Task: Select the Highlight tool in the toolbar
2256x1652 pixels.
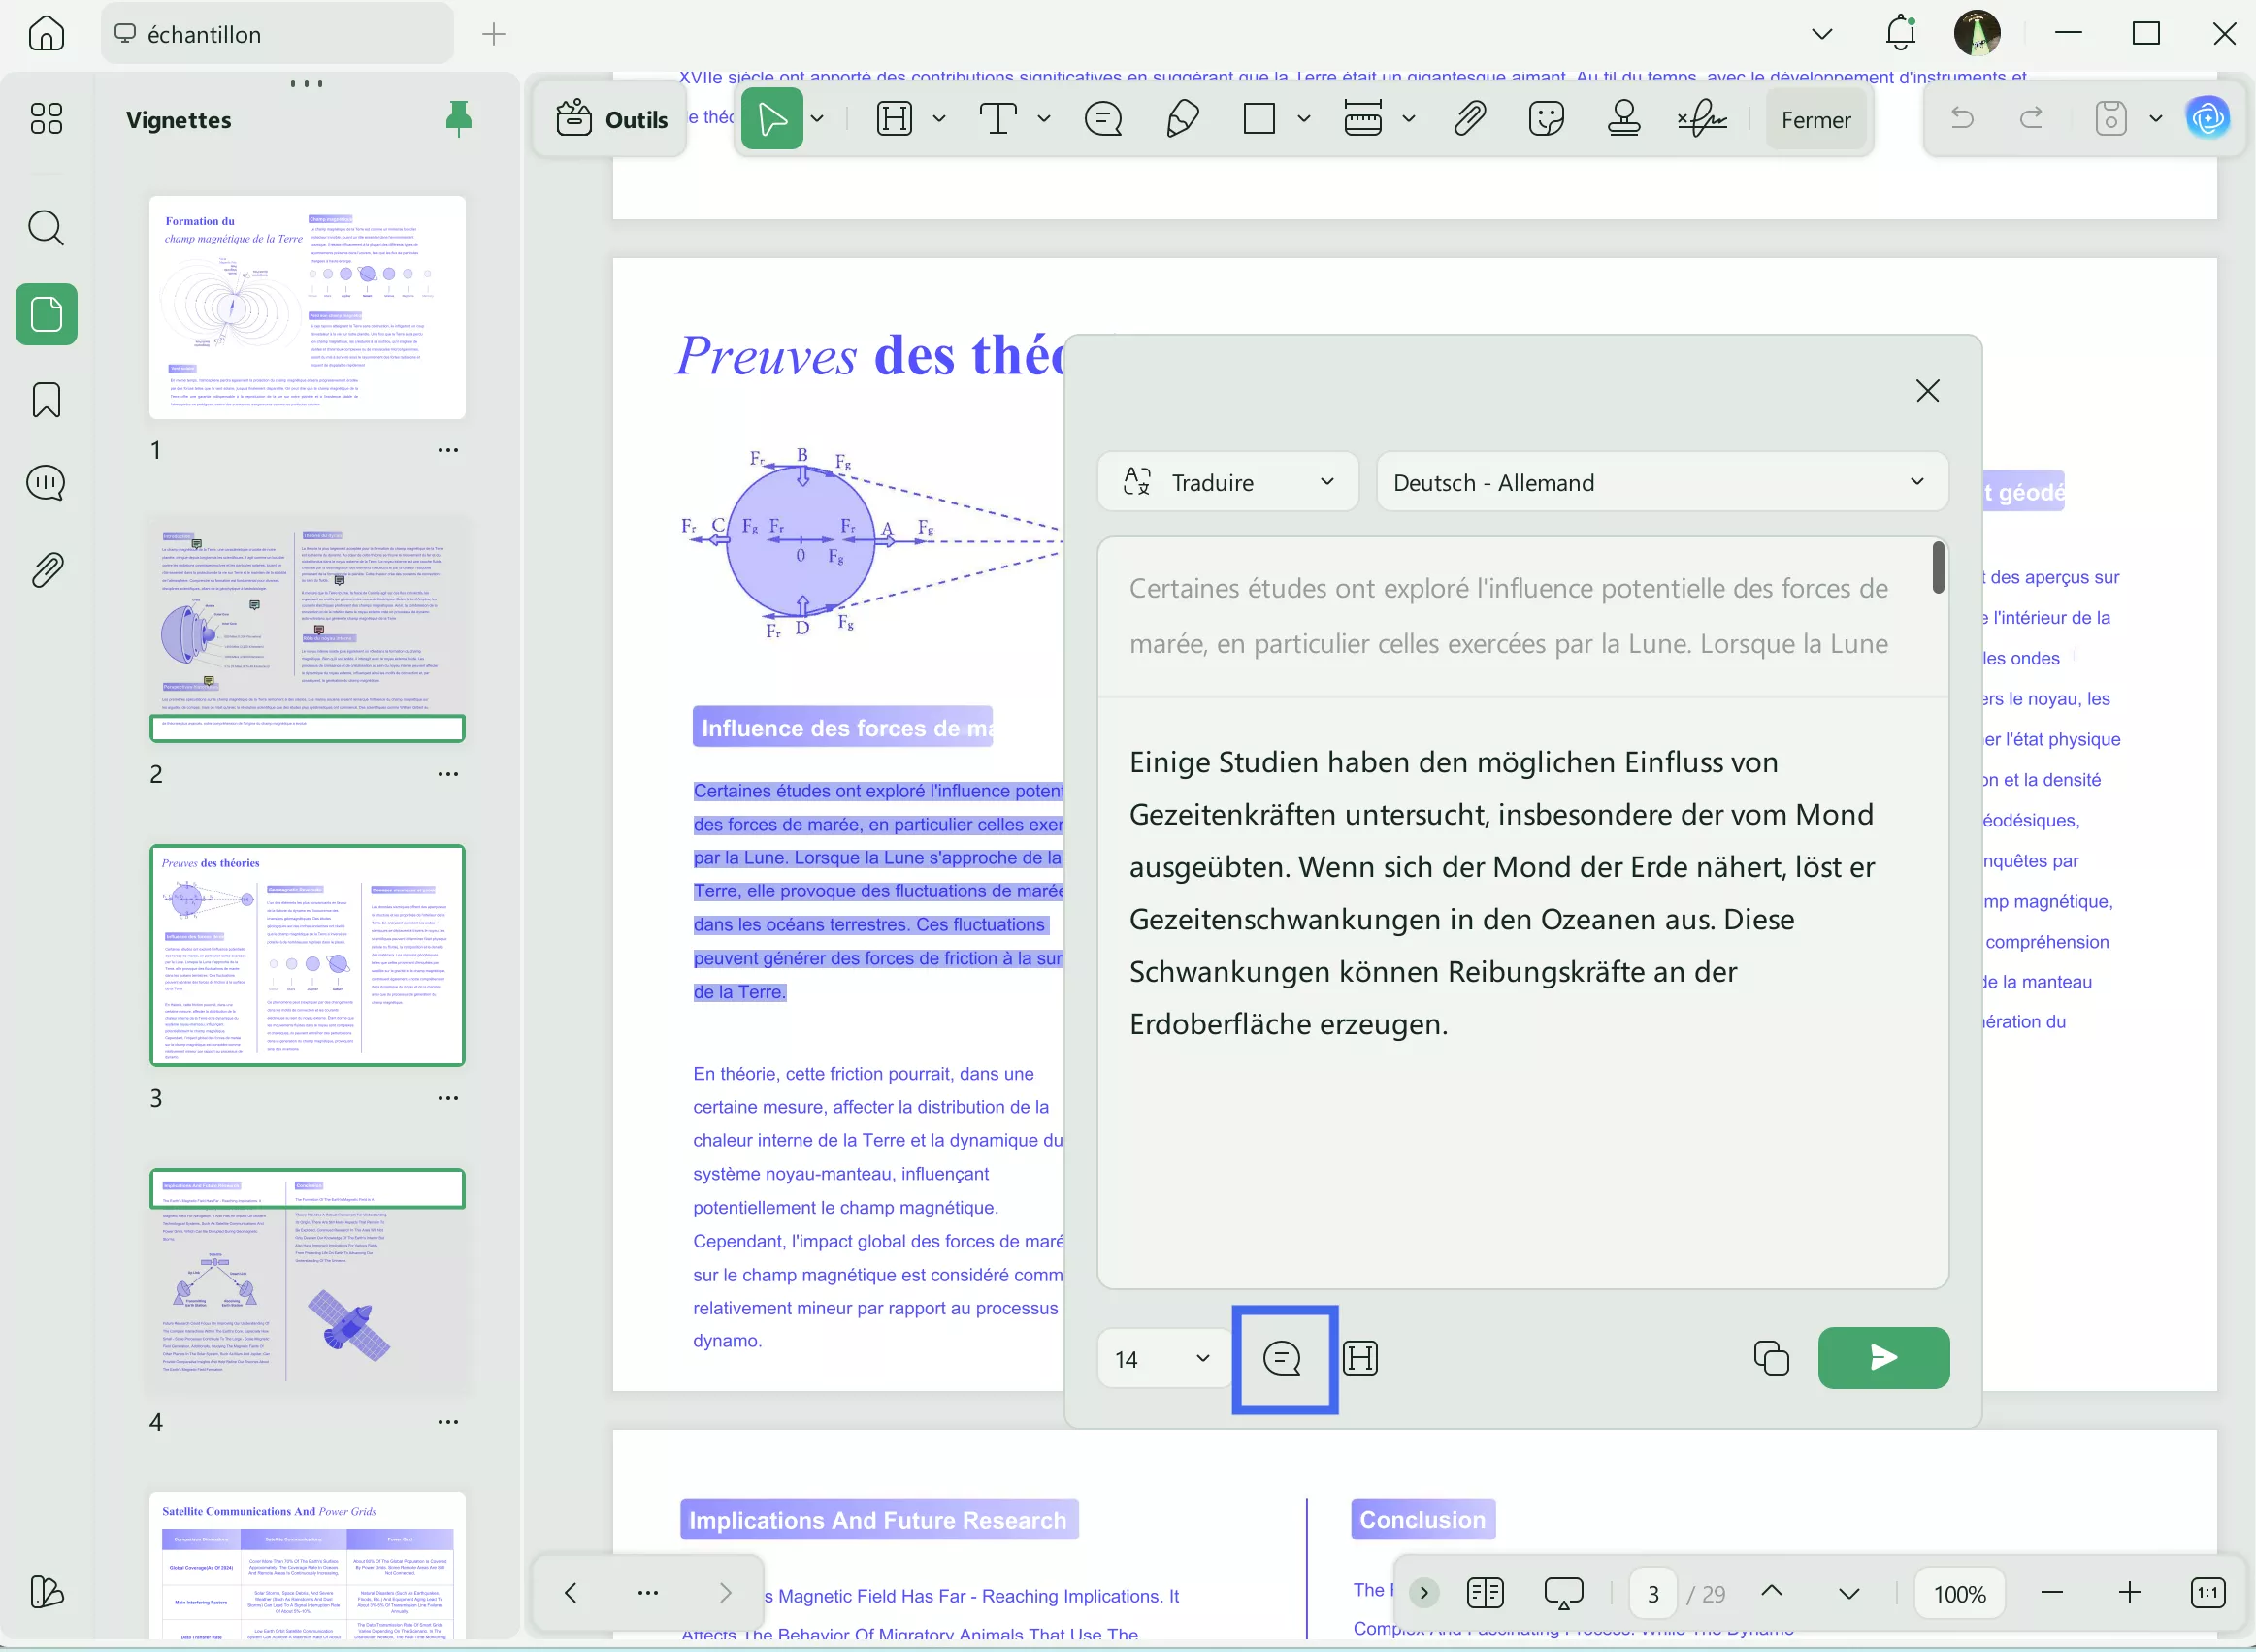Action: [893, 118]
